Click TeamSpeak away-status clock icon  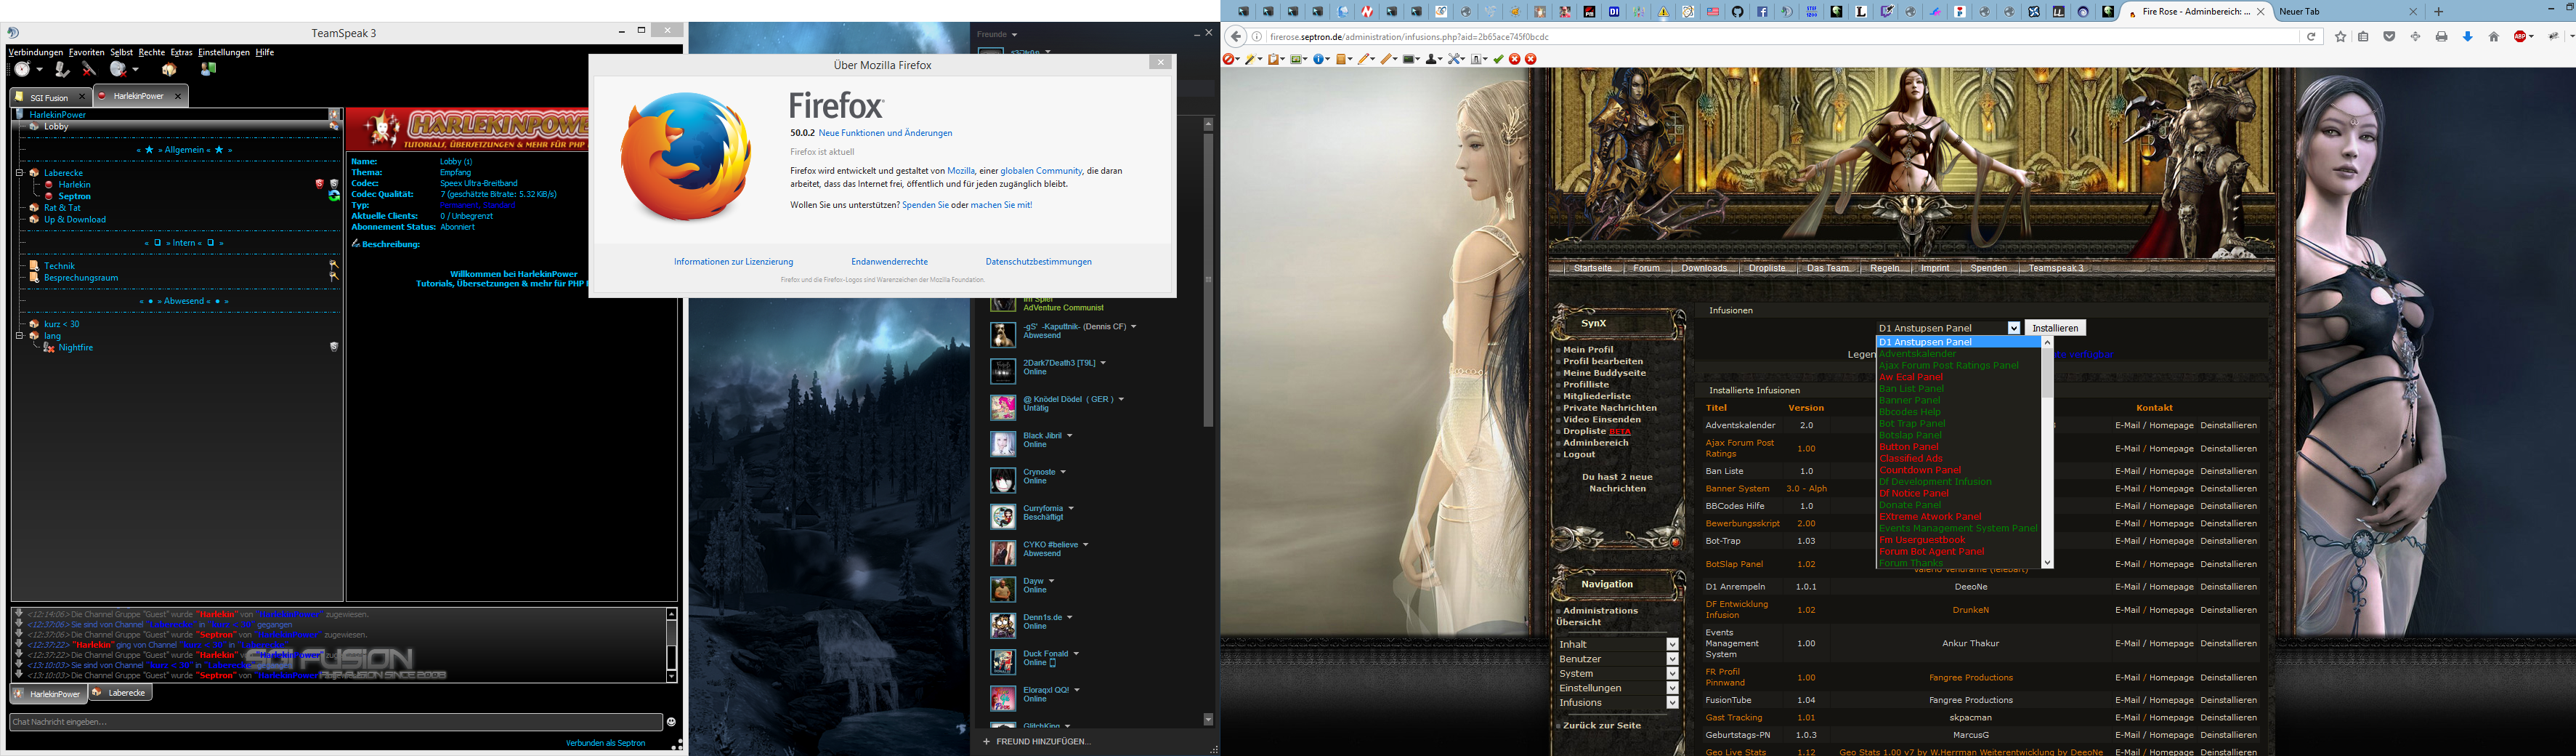pos(22,69)
